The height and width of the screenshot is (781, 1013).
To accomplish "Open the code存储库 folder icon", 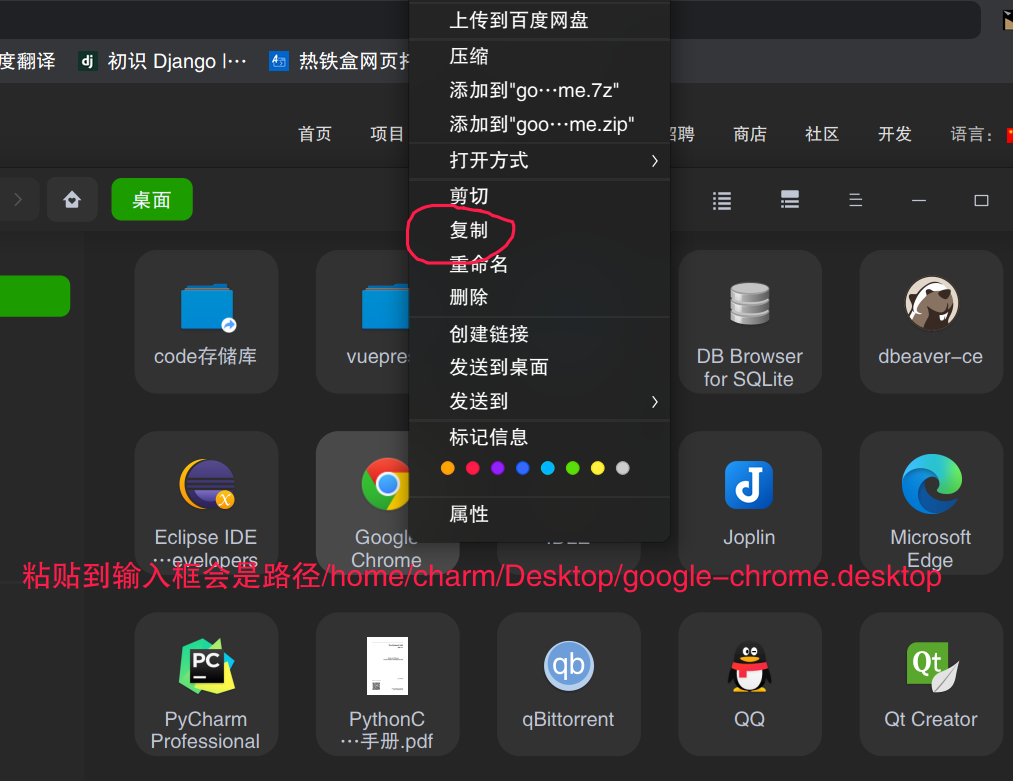I will click(x=207, y=308).
